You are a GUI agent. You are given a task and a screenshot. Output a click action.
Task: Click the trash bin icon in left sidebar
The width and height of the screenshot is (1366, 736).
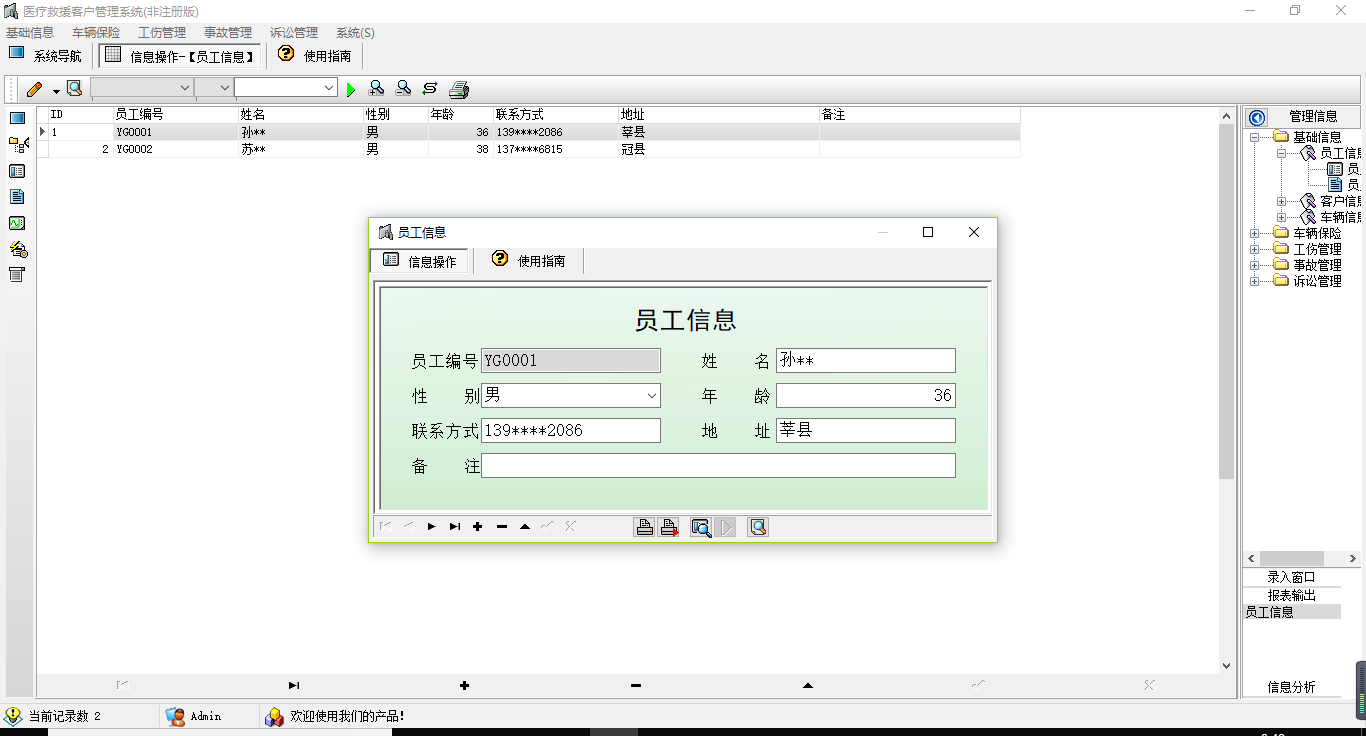17,275
